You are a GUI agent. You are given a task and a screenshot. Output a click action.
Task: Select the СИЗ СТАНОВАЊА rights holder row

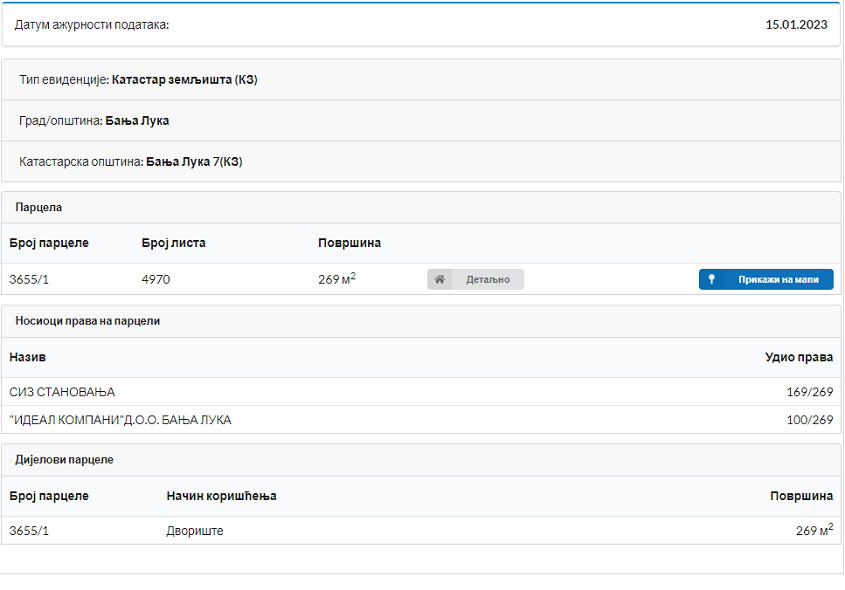(62, 392)
